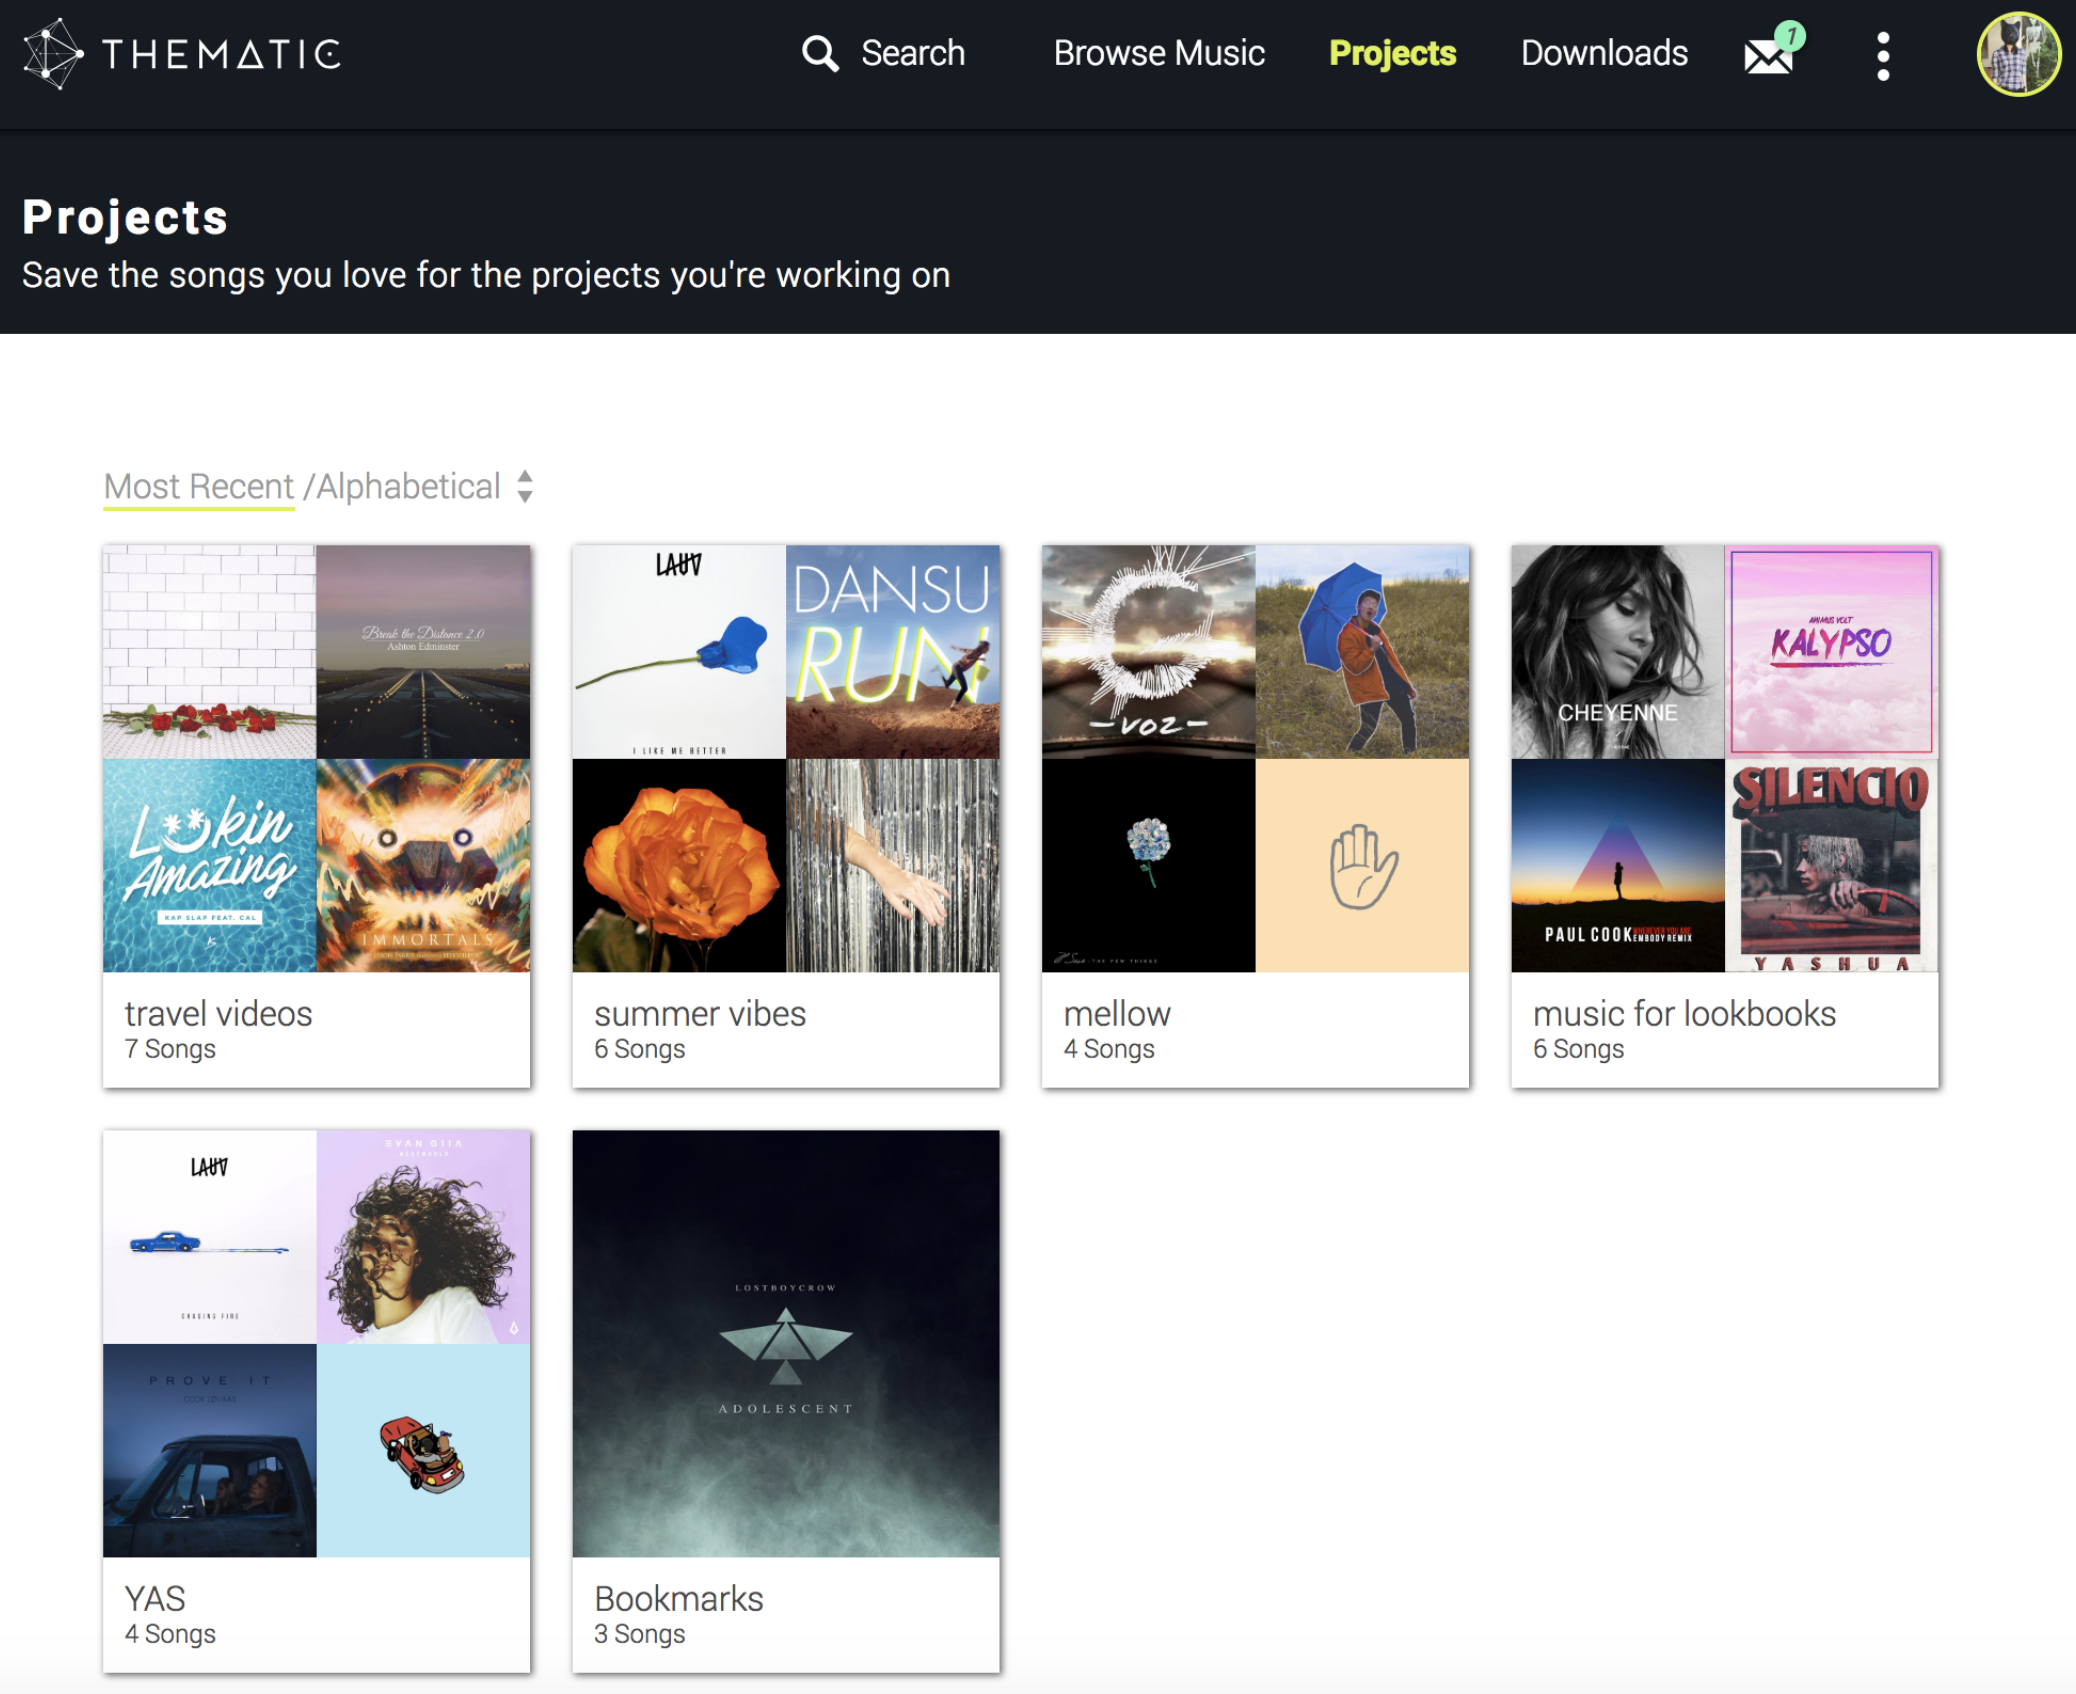Open the summer vibes project title
The width and height of the screenshot is (2076, 1694).
click(700, 1014)
